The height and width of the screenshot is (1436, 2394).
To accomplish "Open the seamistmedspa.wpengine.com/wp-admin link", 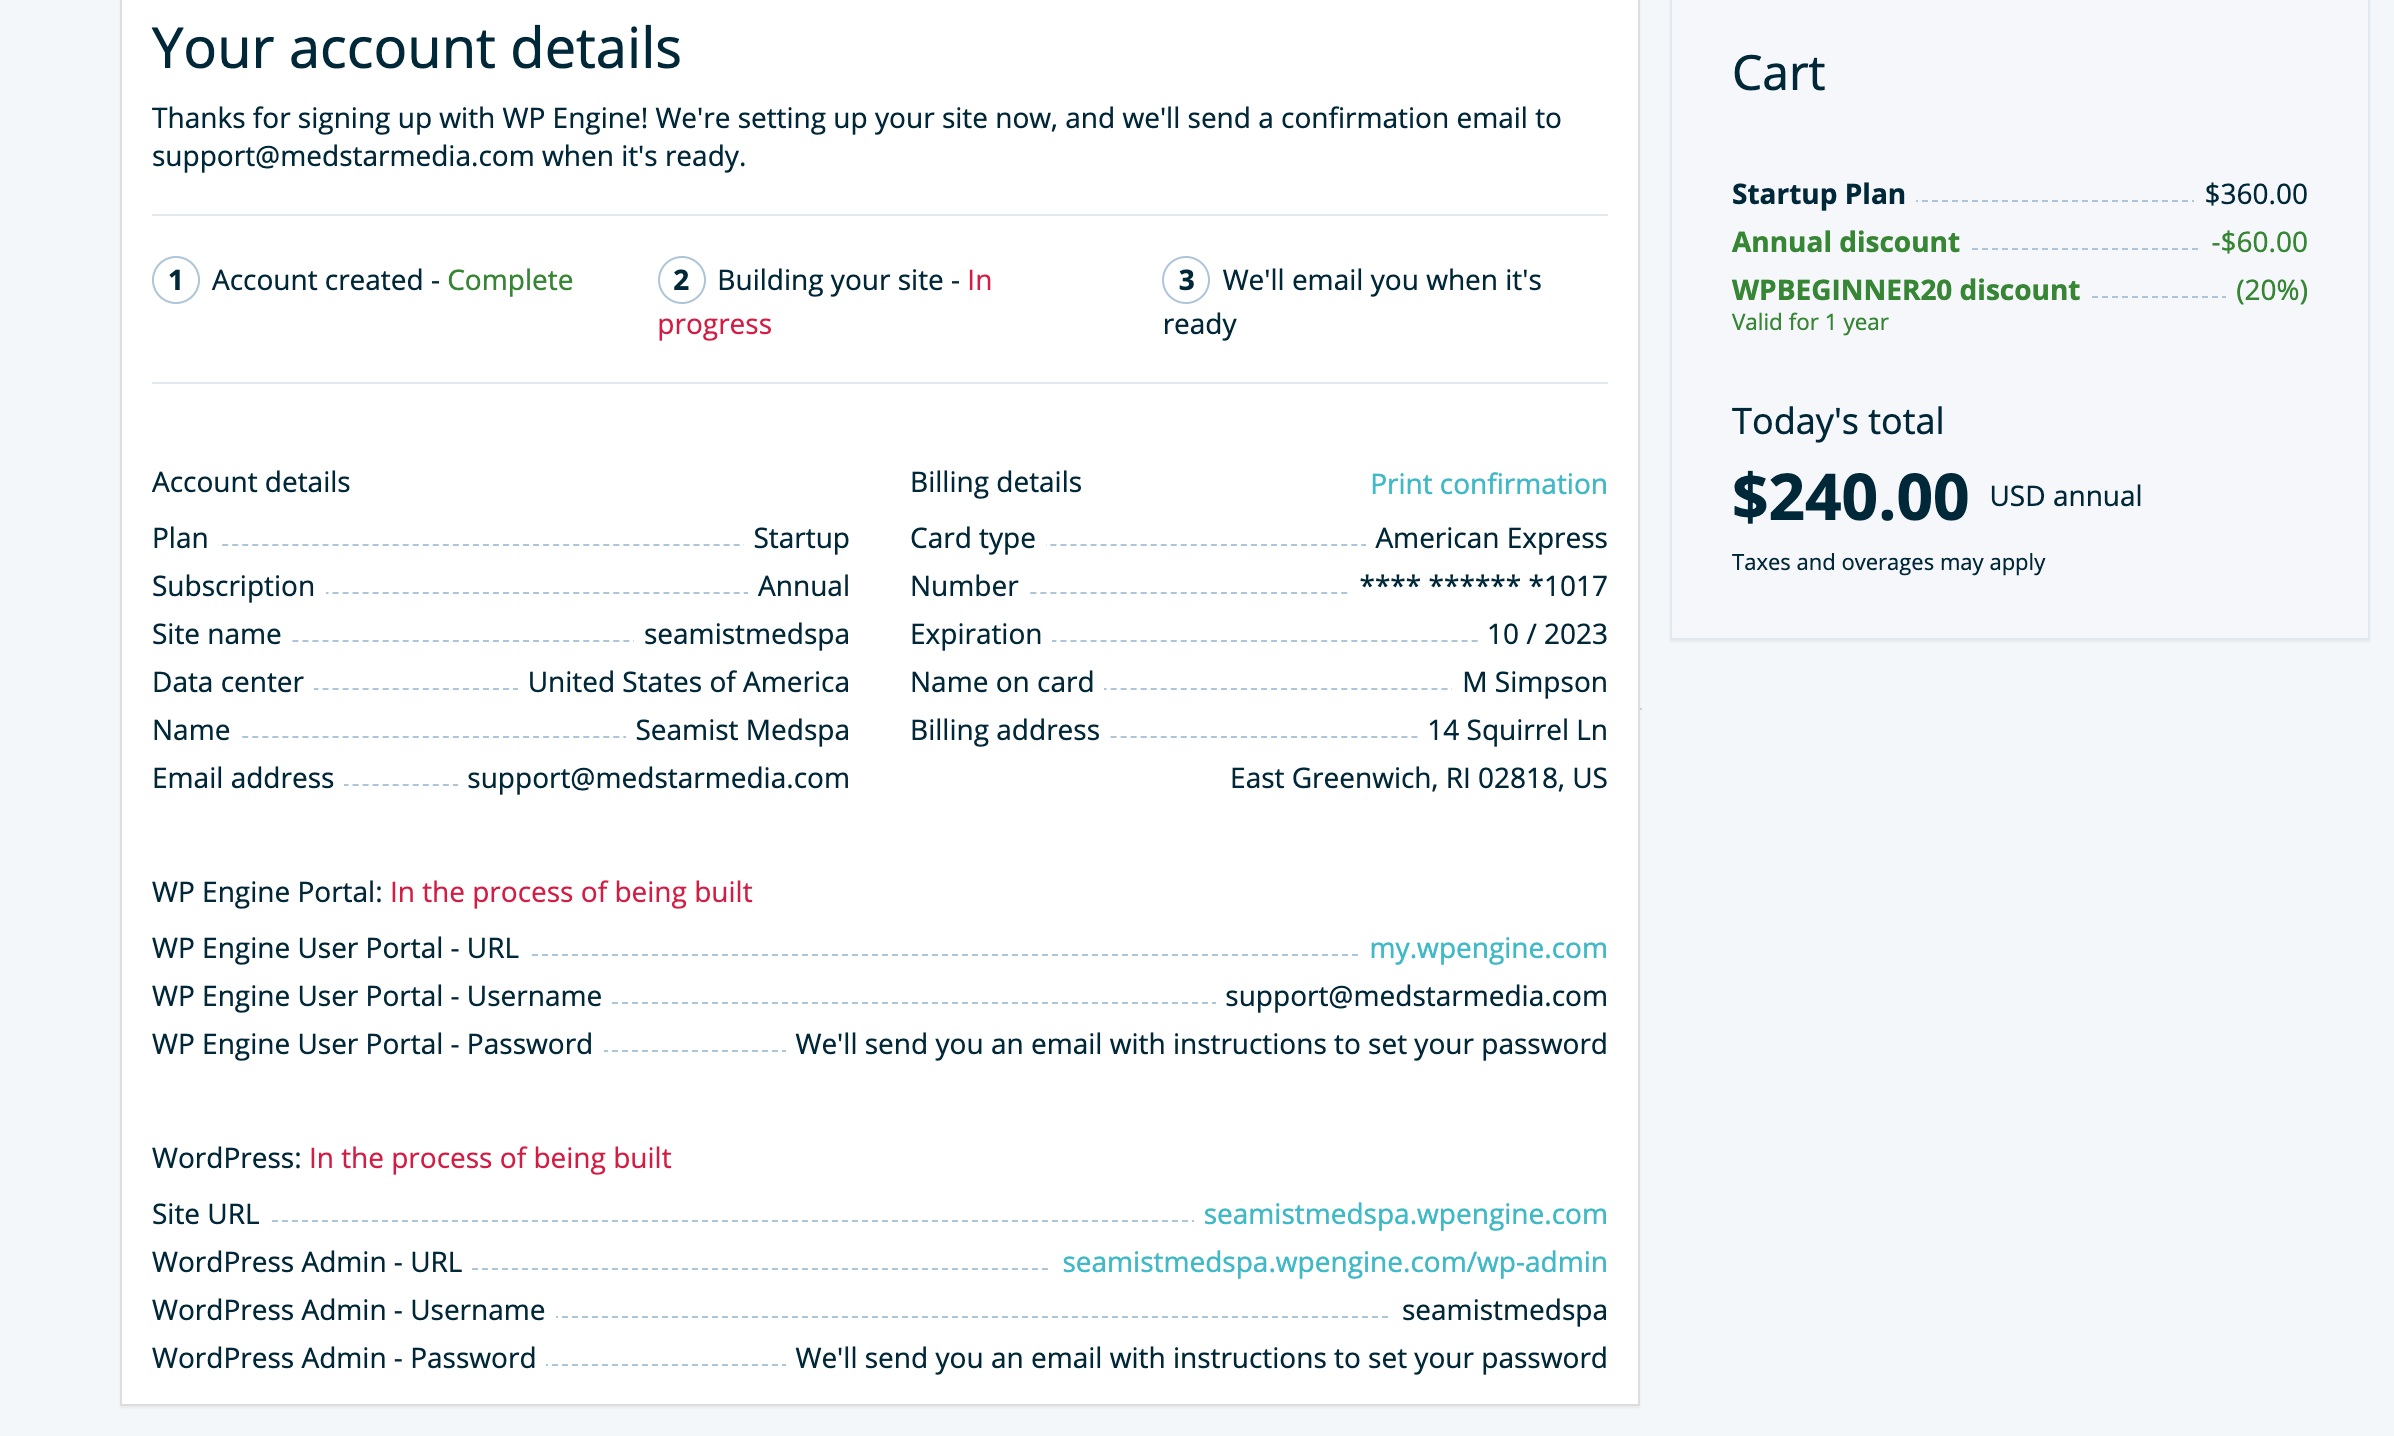I will 1334,1262.
